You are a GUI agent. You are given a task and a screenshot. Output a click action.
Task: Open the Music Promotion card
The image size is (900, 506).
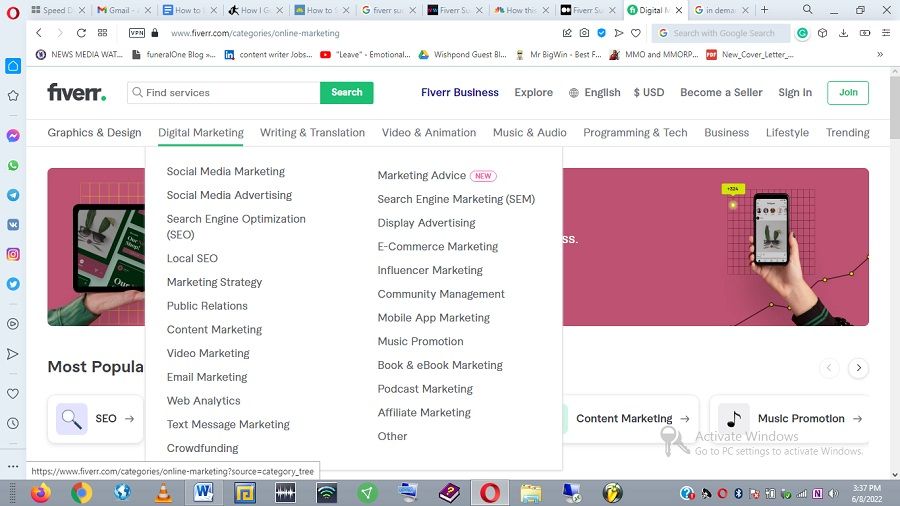tap(790, 419)
